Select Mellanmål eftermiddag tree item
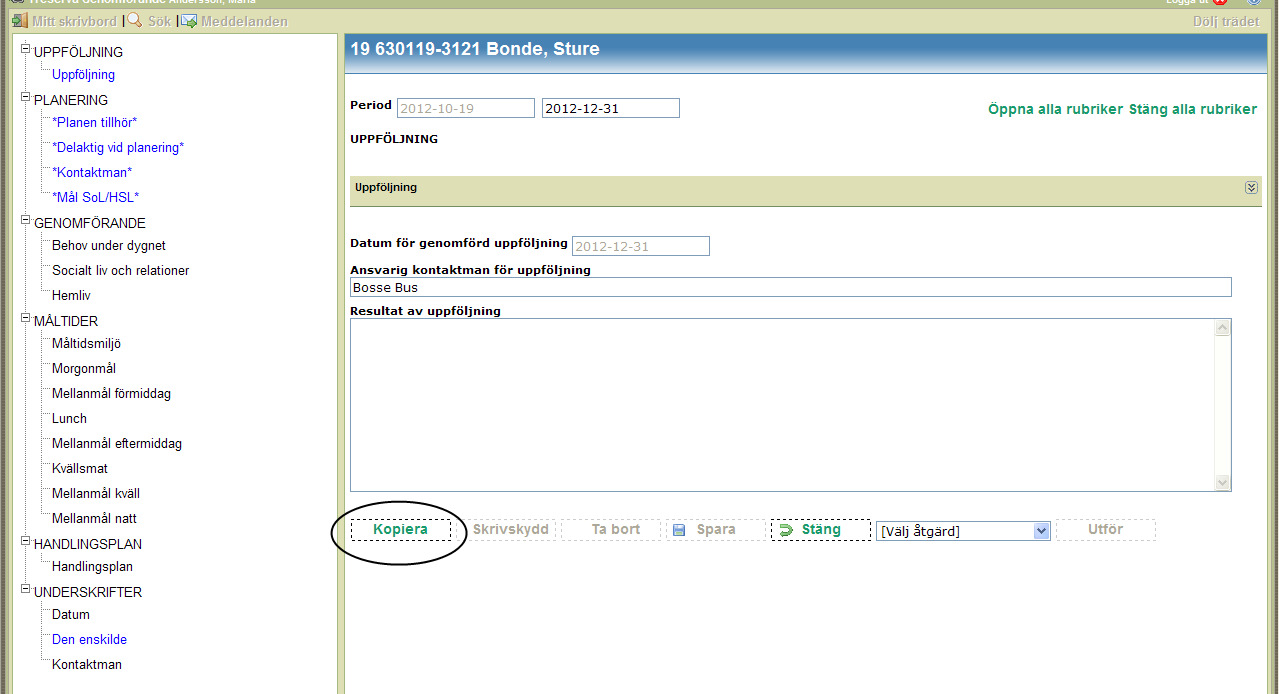Viewport: 1279px width, 694px height. click(x=117, y=444)
